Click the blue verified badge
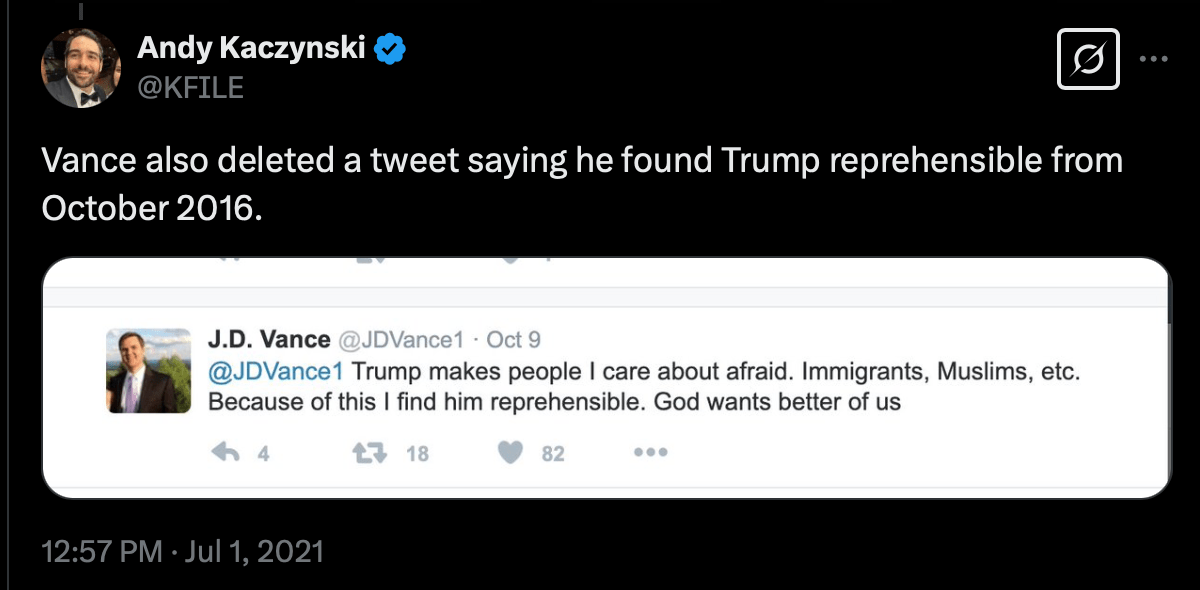The width and height of the screenshot is (1200, 590). tap(389, 47)
